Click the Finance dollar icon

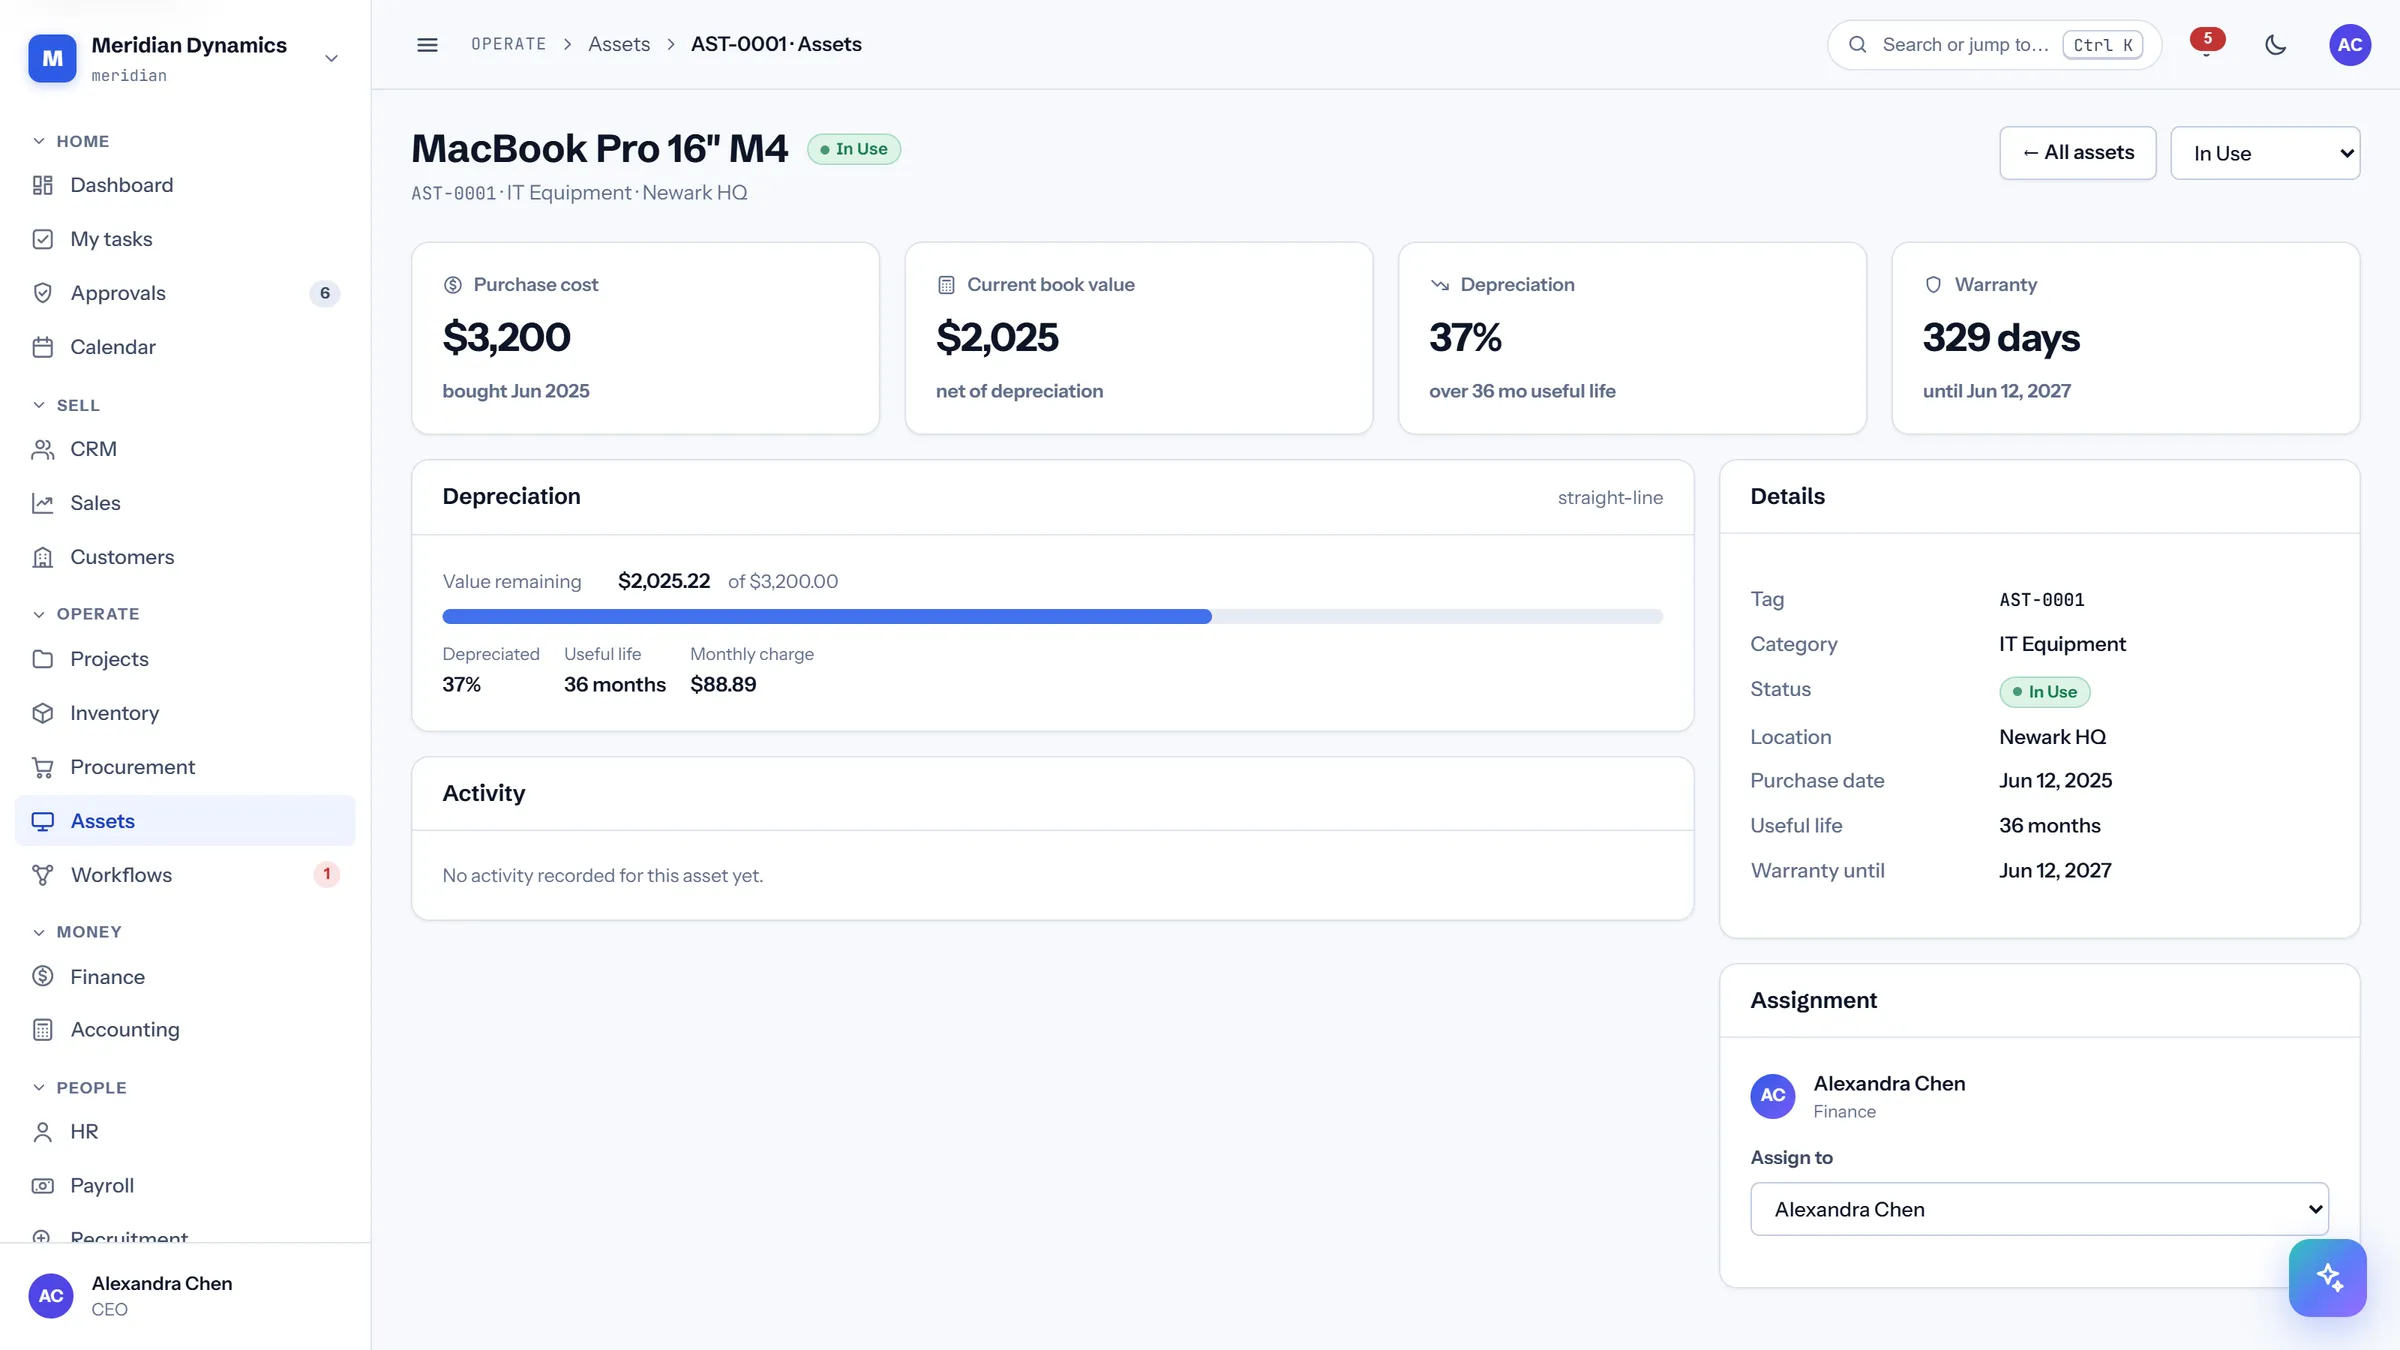[42, 976]
